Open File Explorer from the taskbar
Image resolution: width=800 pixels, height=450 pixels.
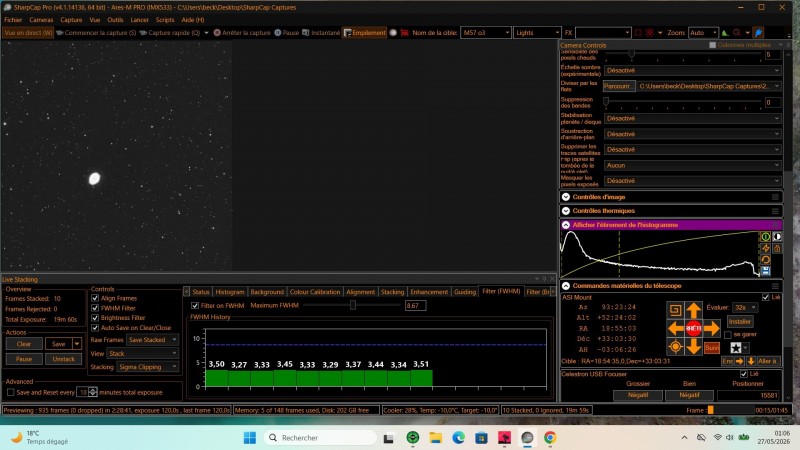tap(435, 437)
